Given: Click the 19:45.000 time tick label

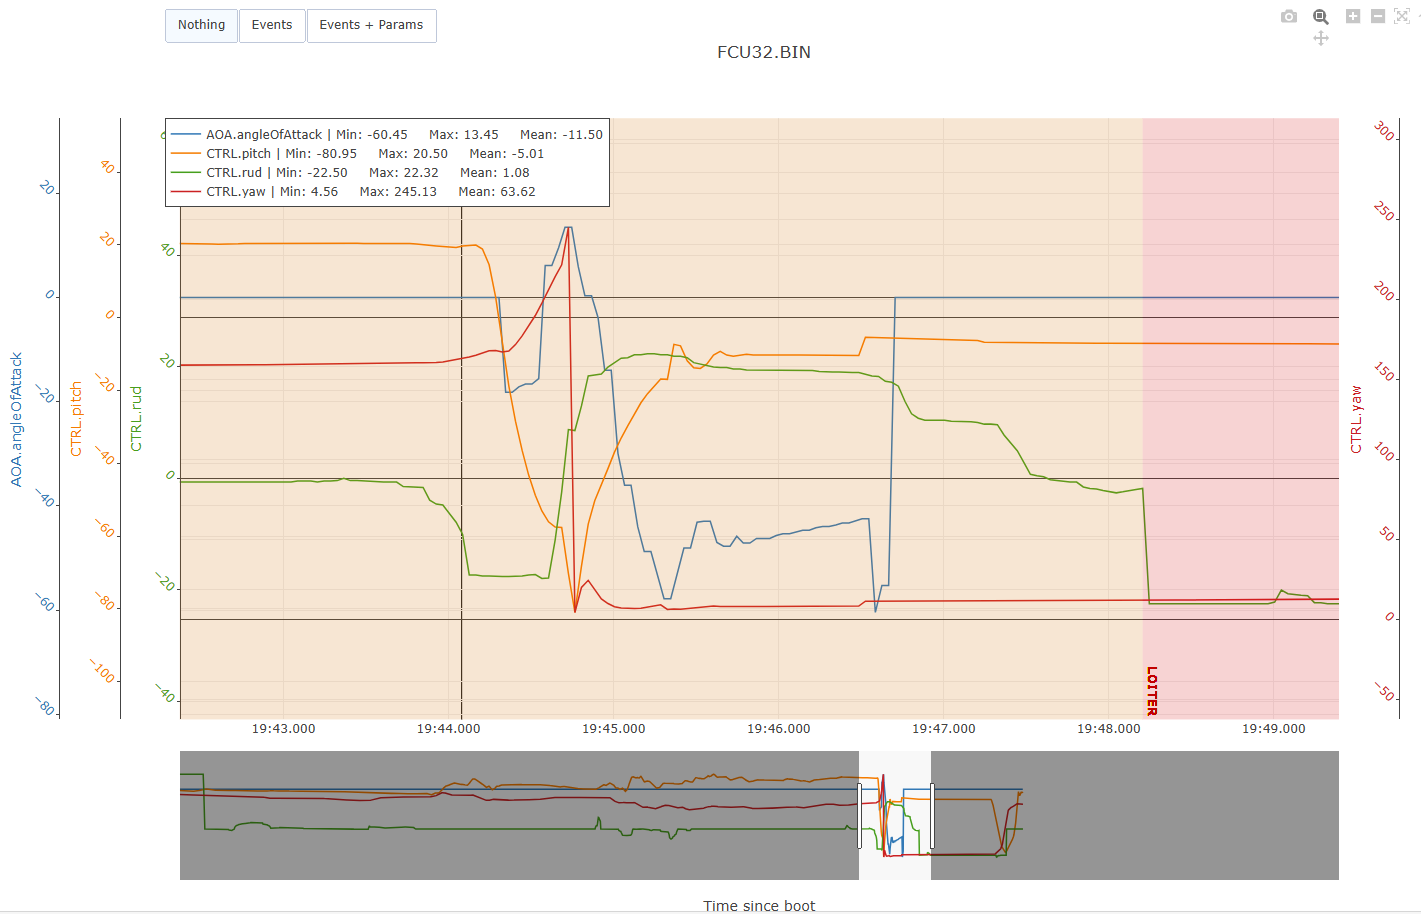Looking at the screenshot, I should pos(613,729).
